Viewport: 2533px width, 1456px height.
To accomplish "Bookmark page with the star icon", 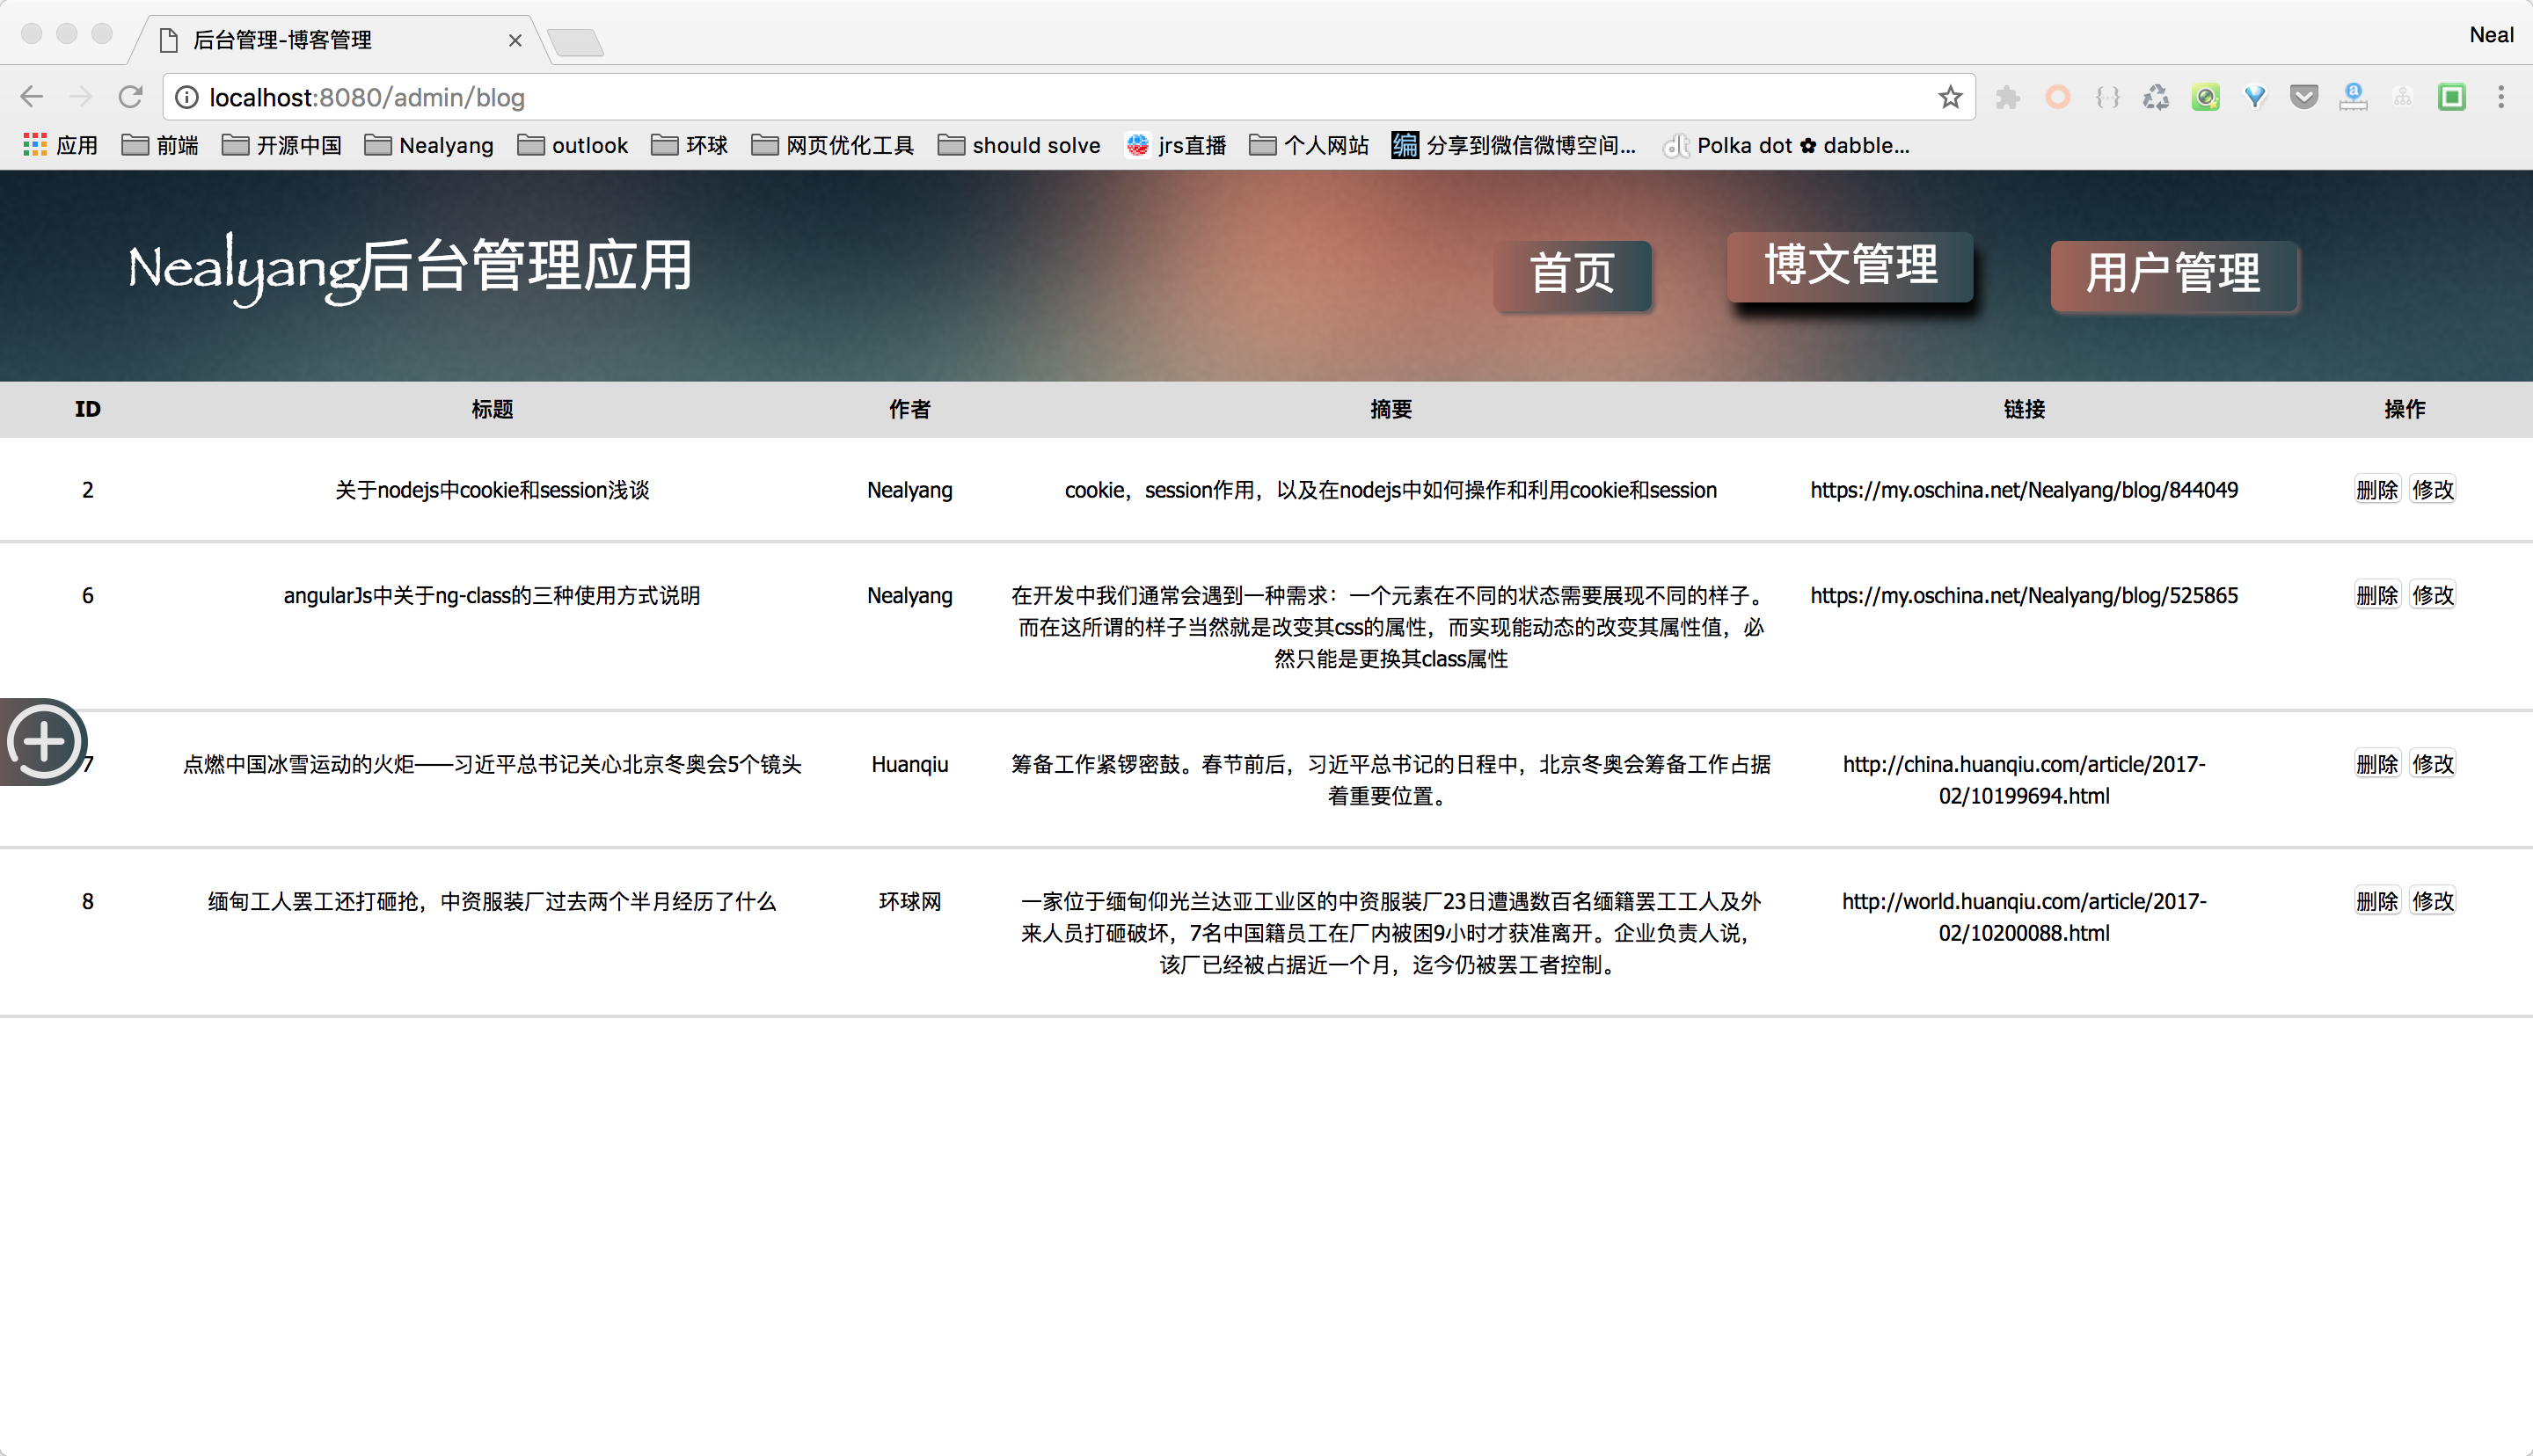I will (1949, 97).
